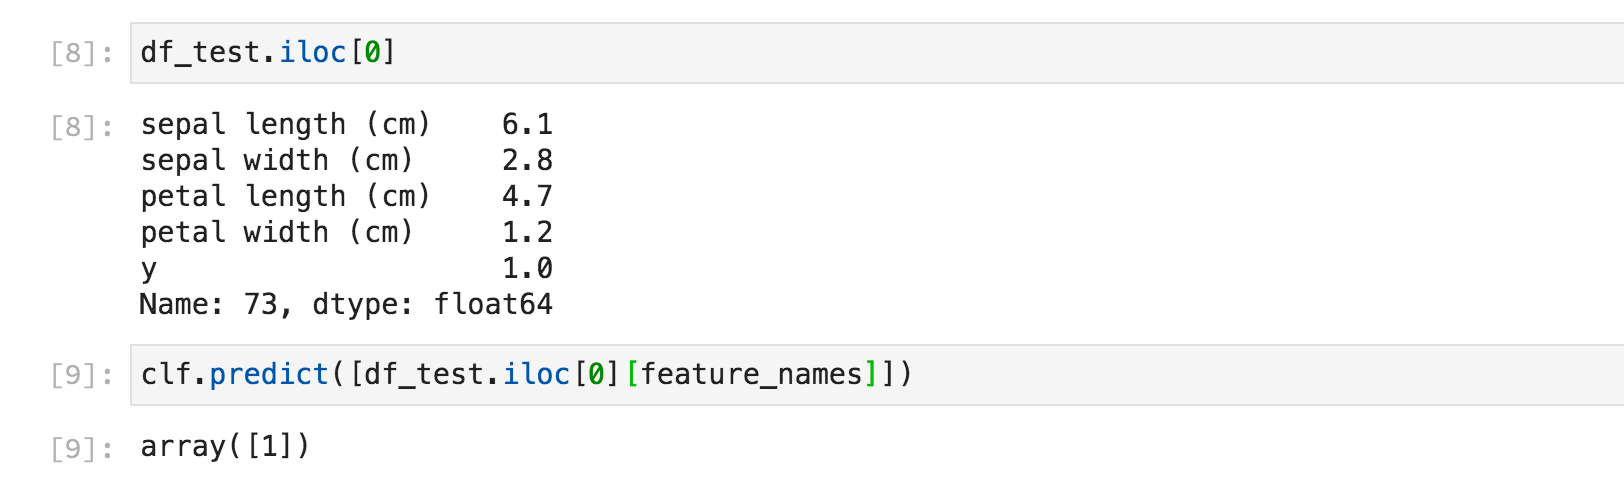
Task: Click the [9] input prompt label
Action: tap(82, 375)
